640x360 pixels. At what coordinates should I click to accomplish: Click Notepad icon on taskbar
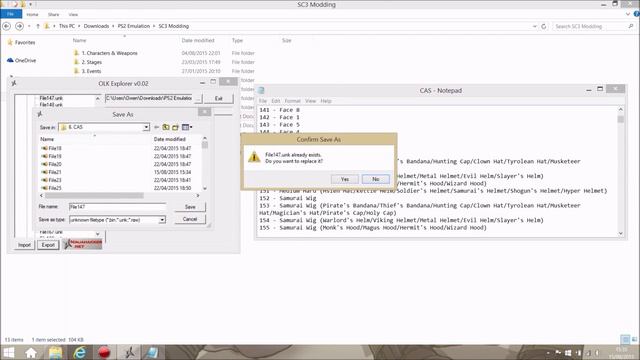152,353
